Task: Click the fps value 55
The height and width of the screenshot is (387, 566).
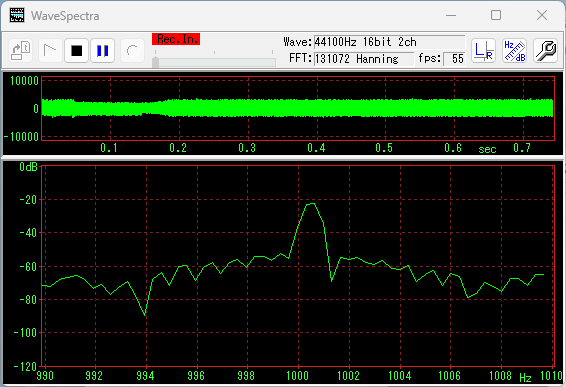Action: tap(454, 58)
